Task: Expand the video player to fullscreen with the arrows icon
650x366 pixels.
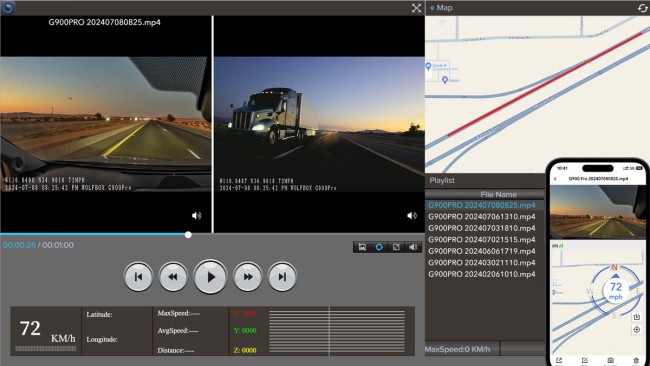Action: pos(416,8)
